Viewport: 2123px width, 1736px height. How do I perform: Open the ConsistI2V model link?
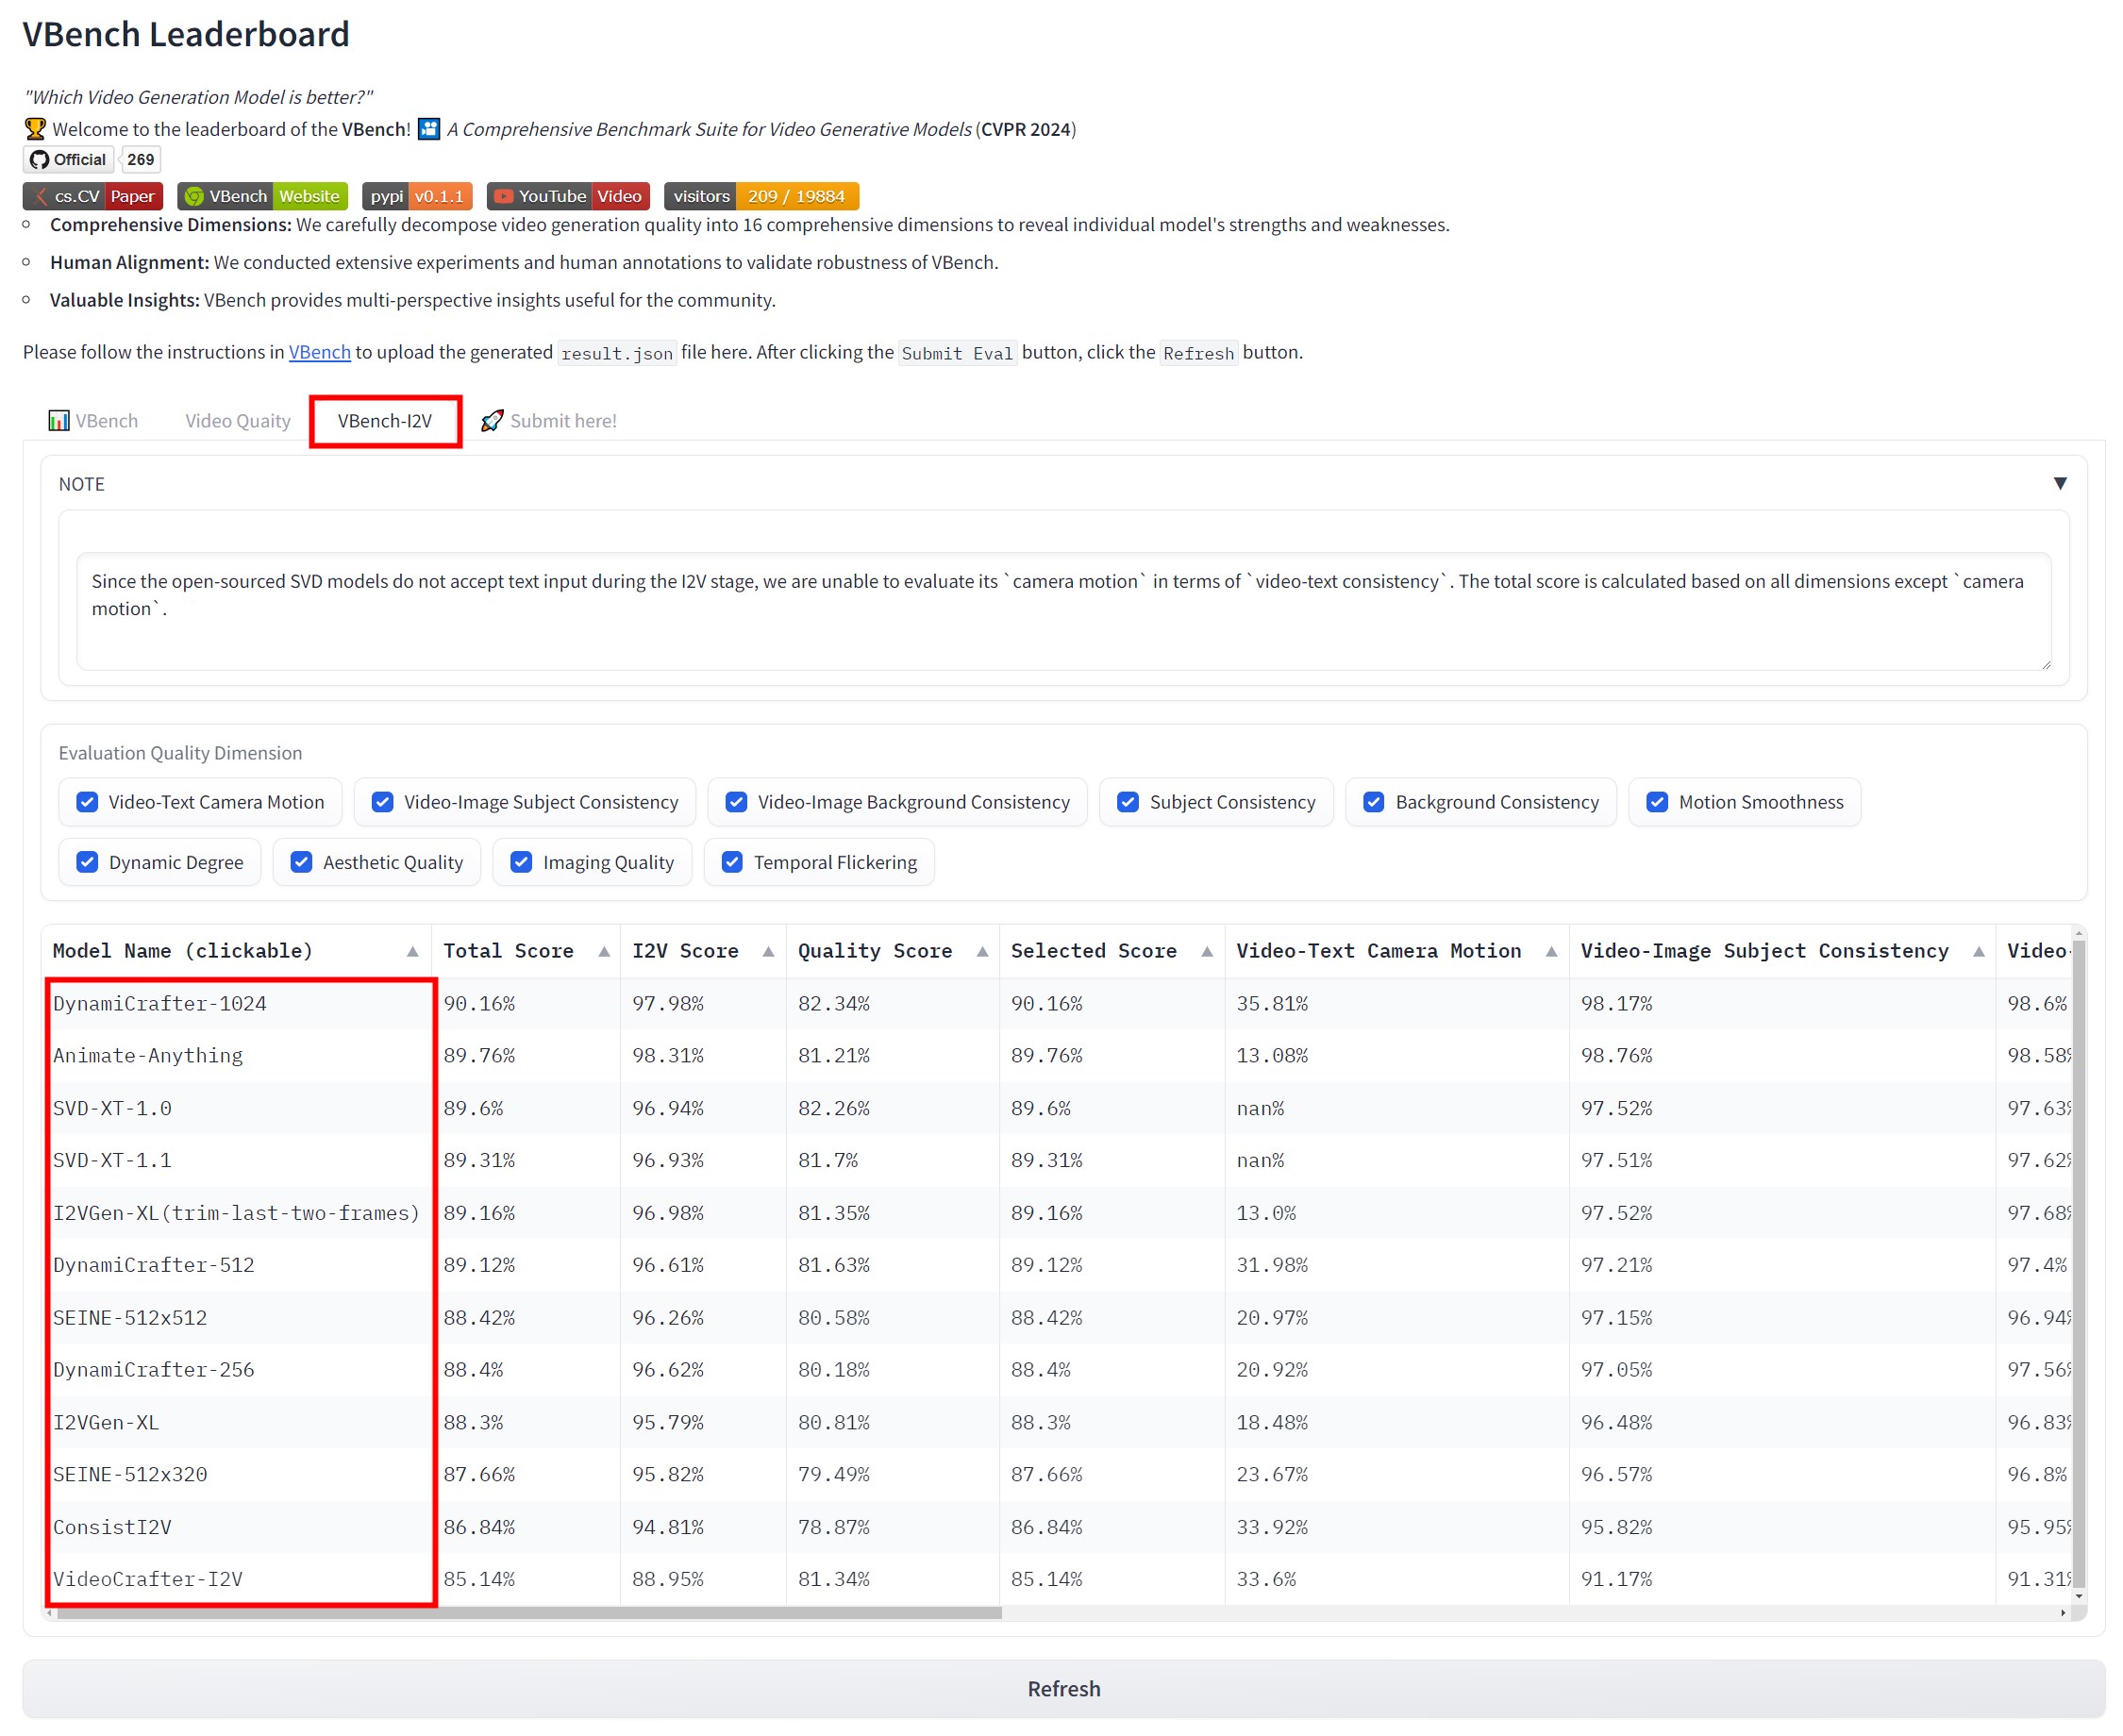pos(112,1527)
